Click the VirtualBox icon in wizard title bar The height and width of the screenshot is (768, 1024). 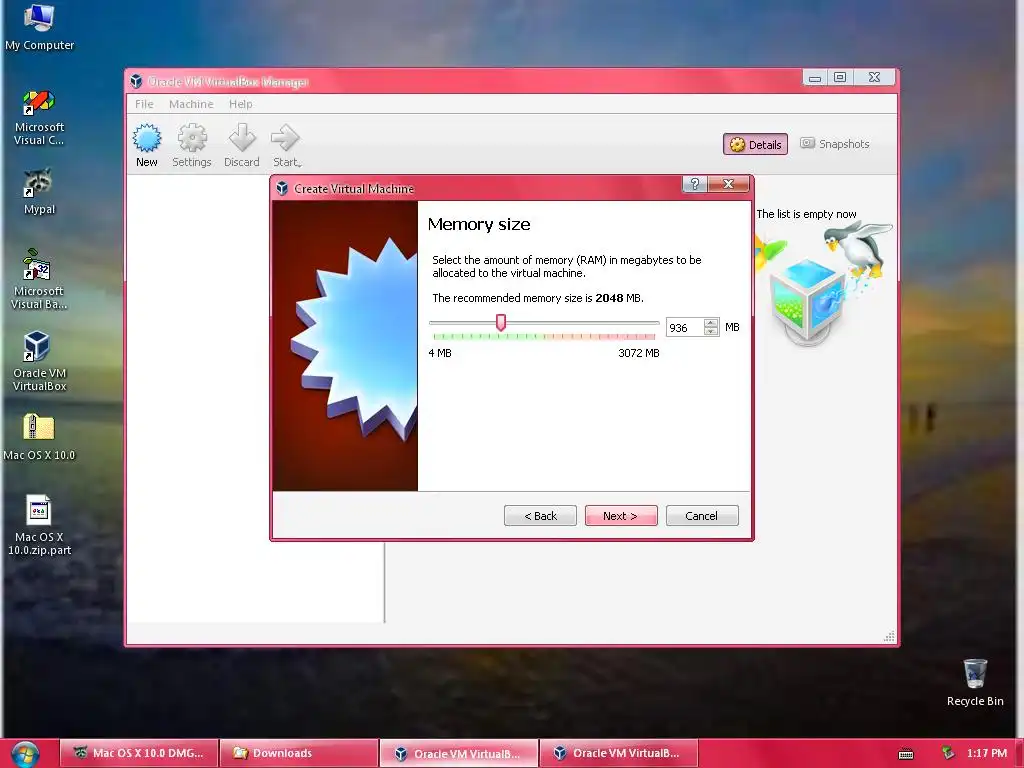click(282, 188)
